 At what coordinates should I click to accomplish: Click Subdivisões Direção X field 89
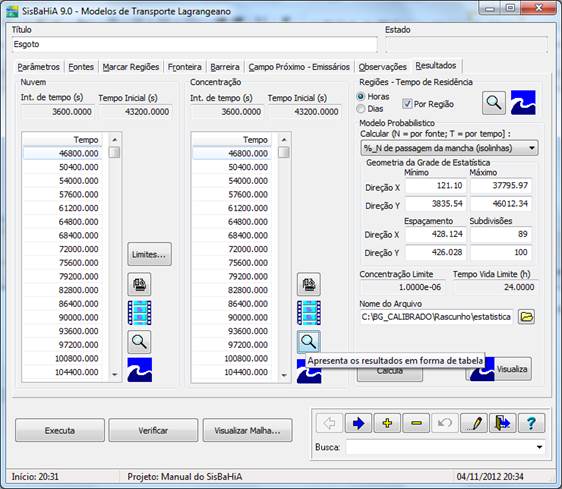pos(501,234)
